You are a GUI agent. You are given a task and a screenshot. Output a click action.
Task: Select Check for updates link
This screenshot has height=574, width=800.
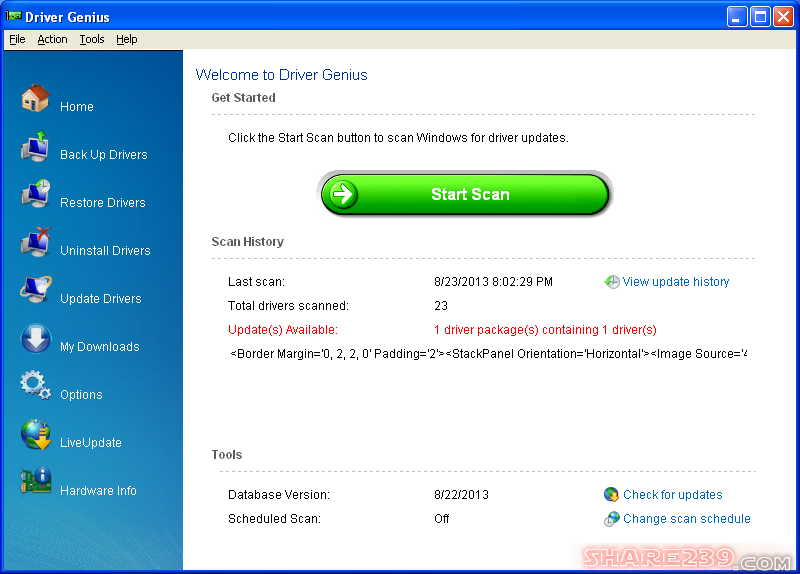pos(672,494)
